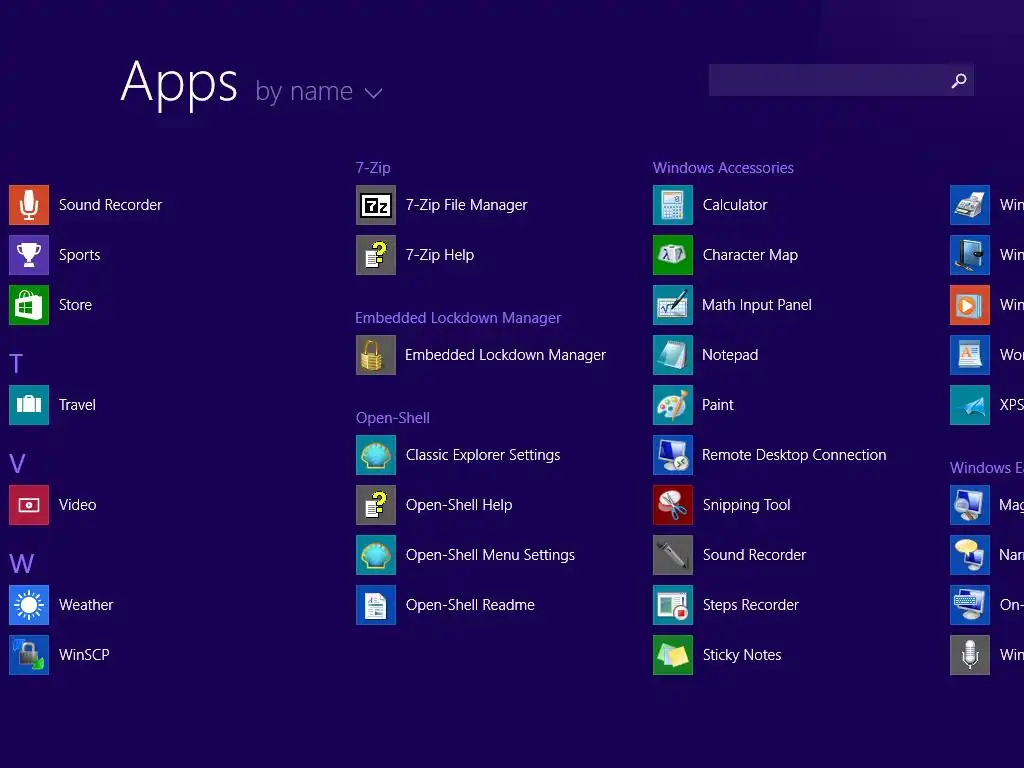
Task: Open Windows Accessories Sound Recorder gray microphone tile
Action: click(673, 555)
